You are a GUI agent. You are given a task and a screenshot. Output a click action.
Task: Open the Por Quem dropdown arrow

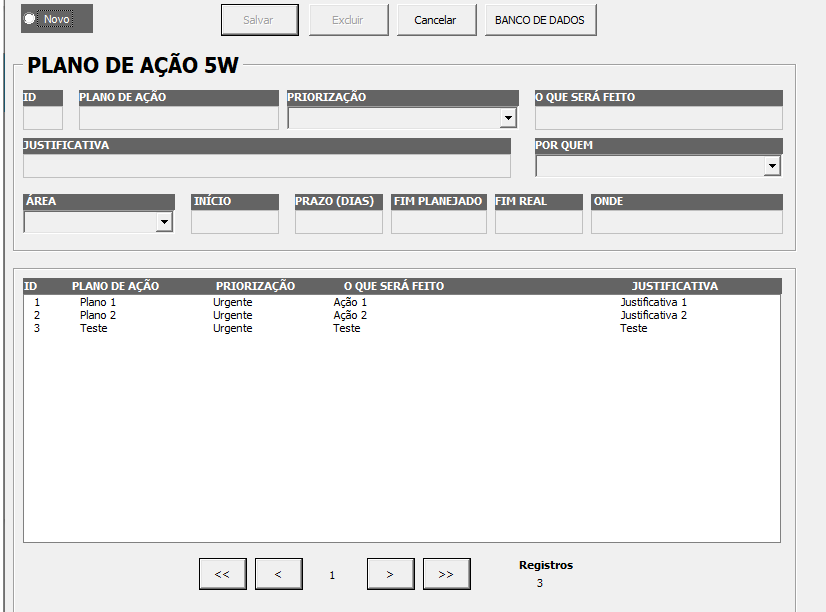click(771, 166)
